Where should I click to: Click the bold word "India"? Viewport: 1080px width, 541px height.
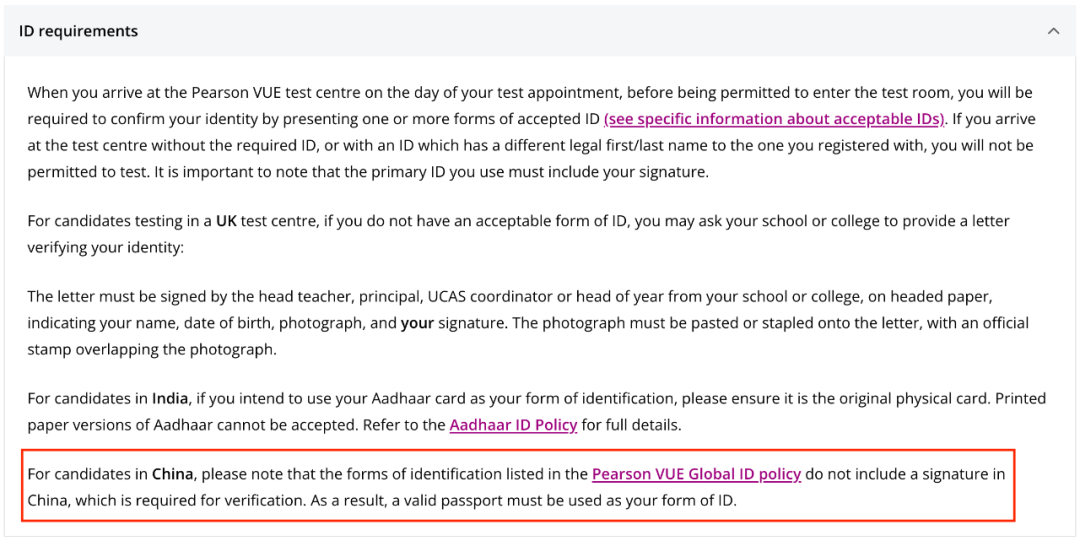click(170, 399)
